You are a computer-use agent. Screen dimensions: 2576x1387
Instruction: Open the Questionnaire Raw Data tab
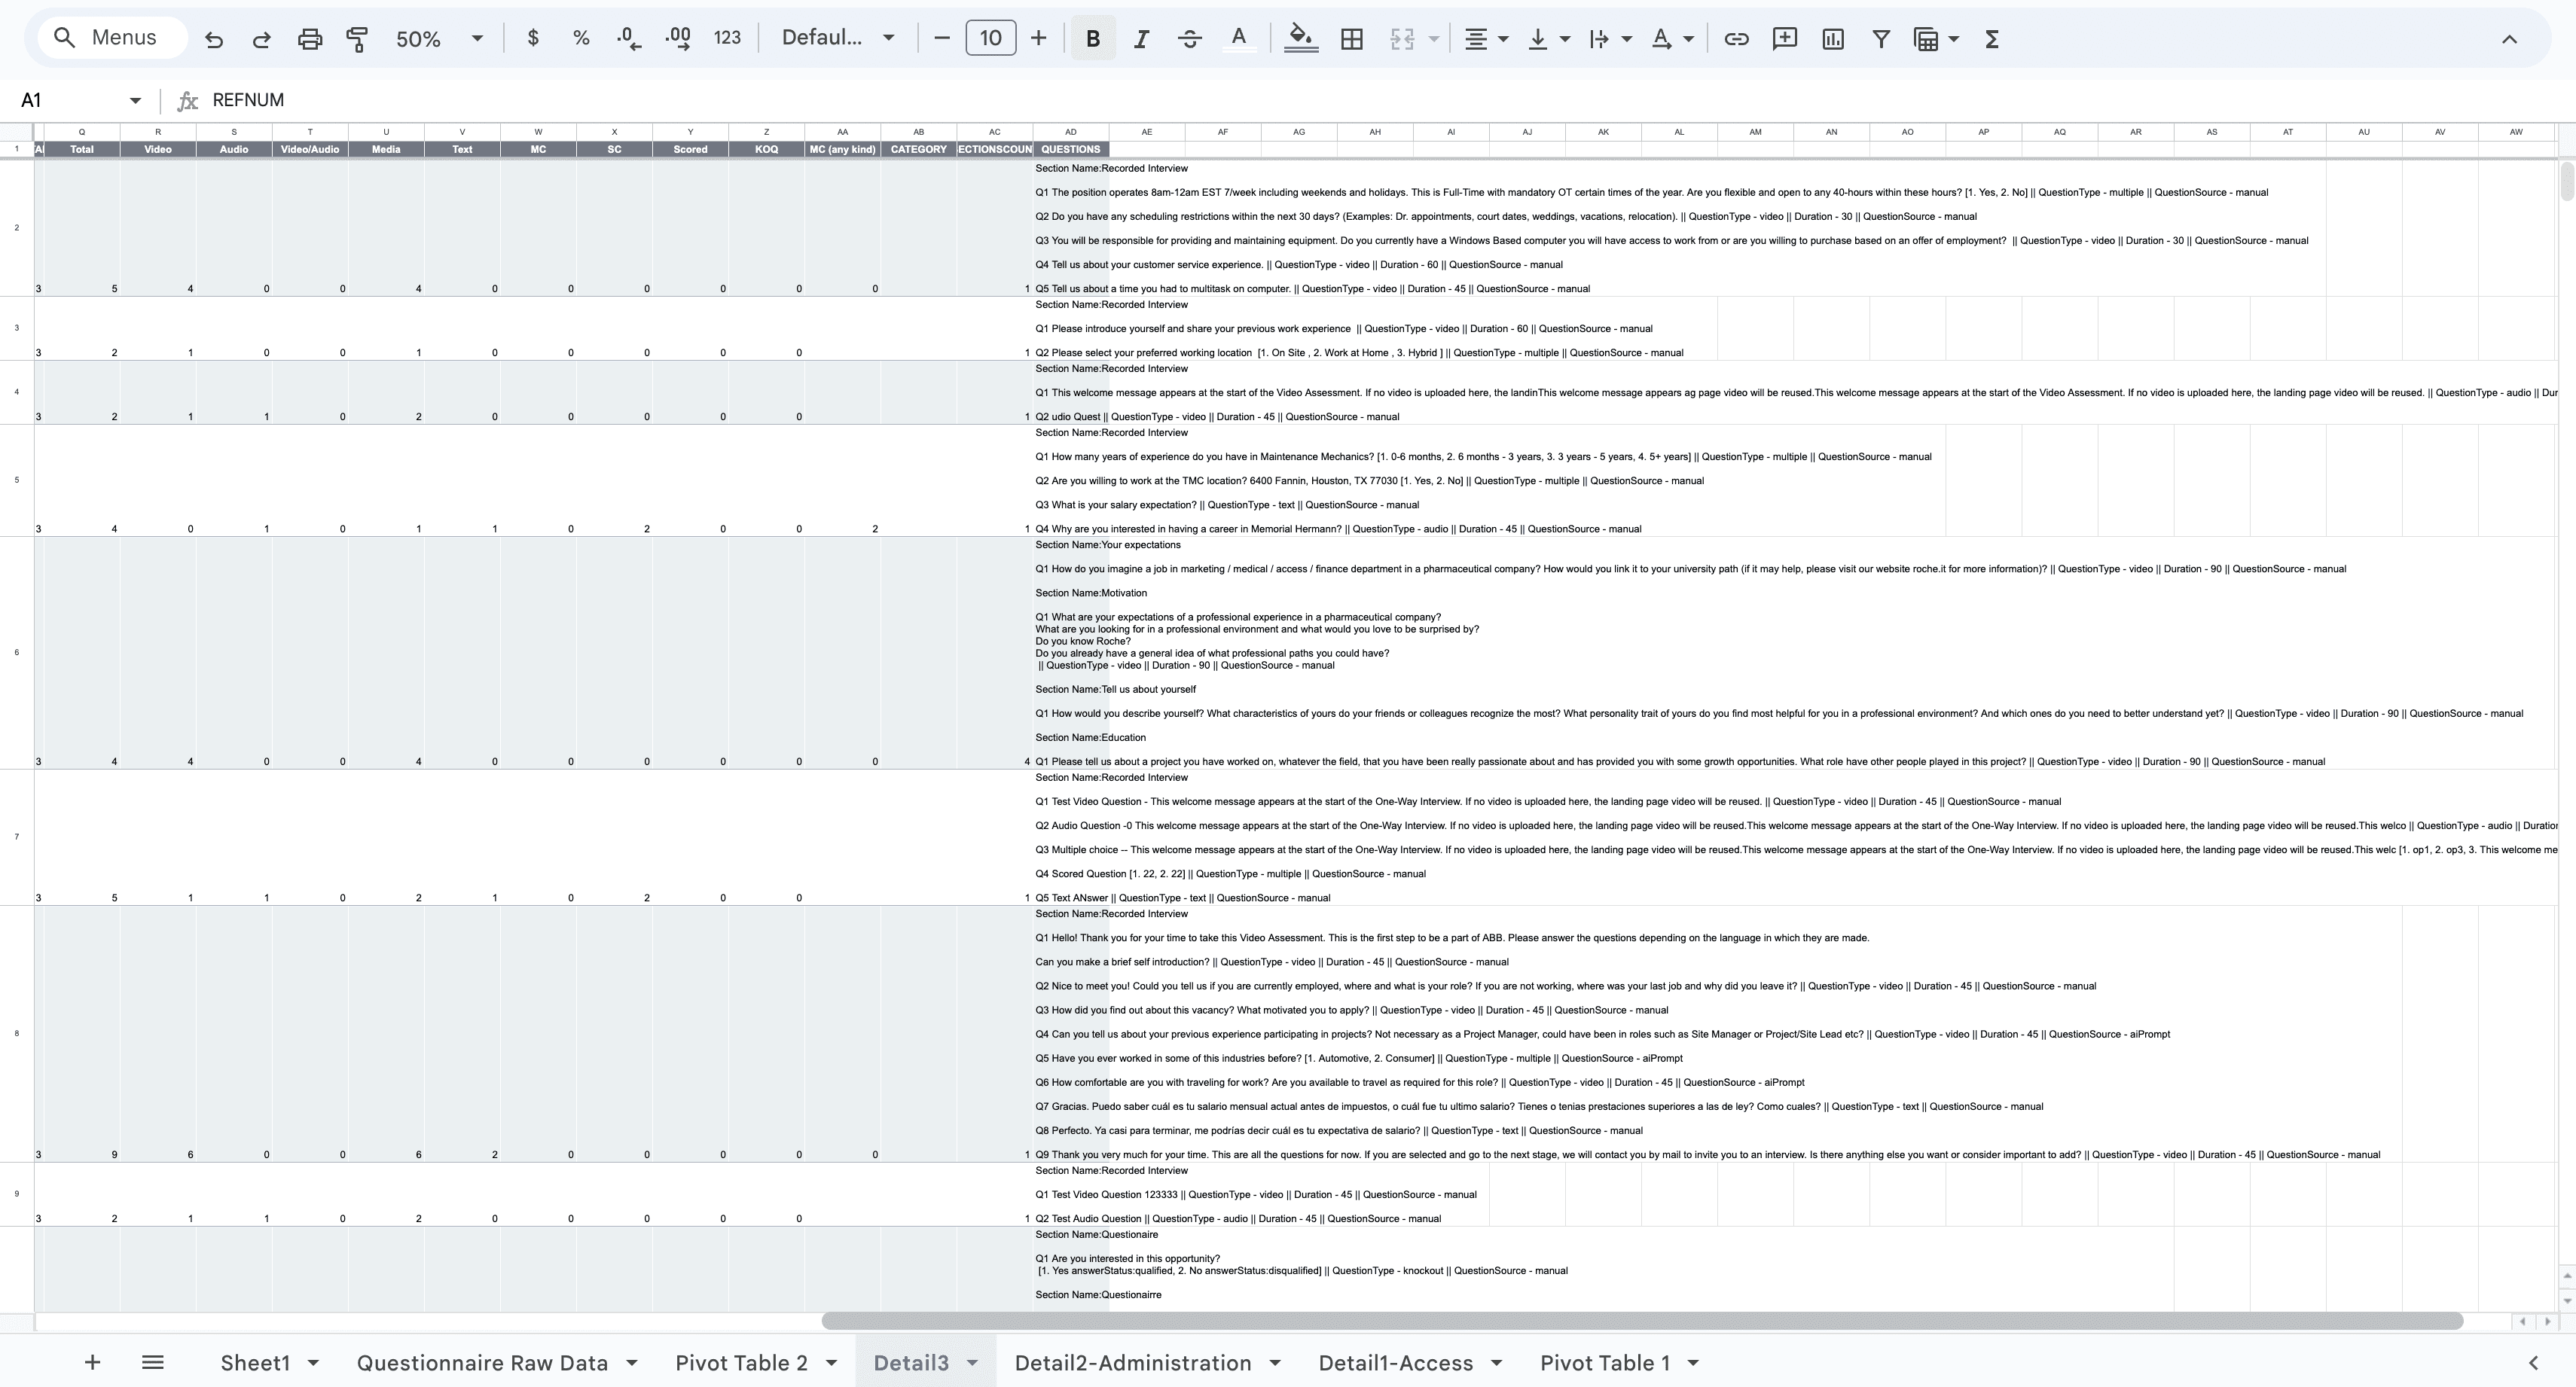tap(482, 1362)
